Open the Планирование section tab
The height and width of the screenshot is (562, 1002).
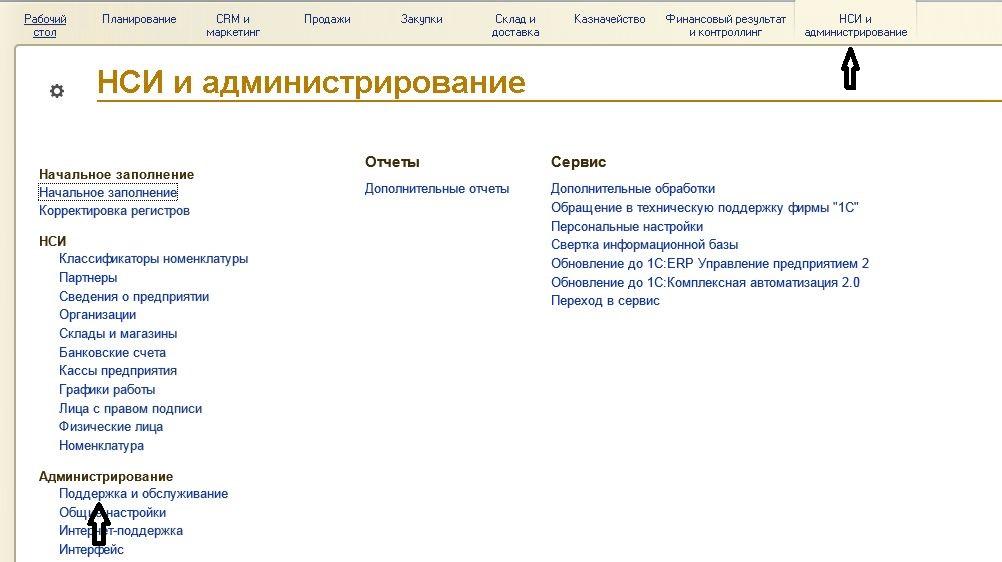pos(139,19)
